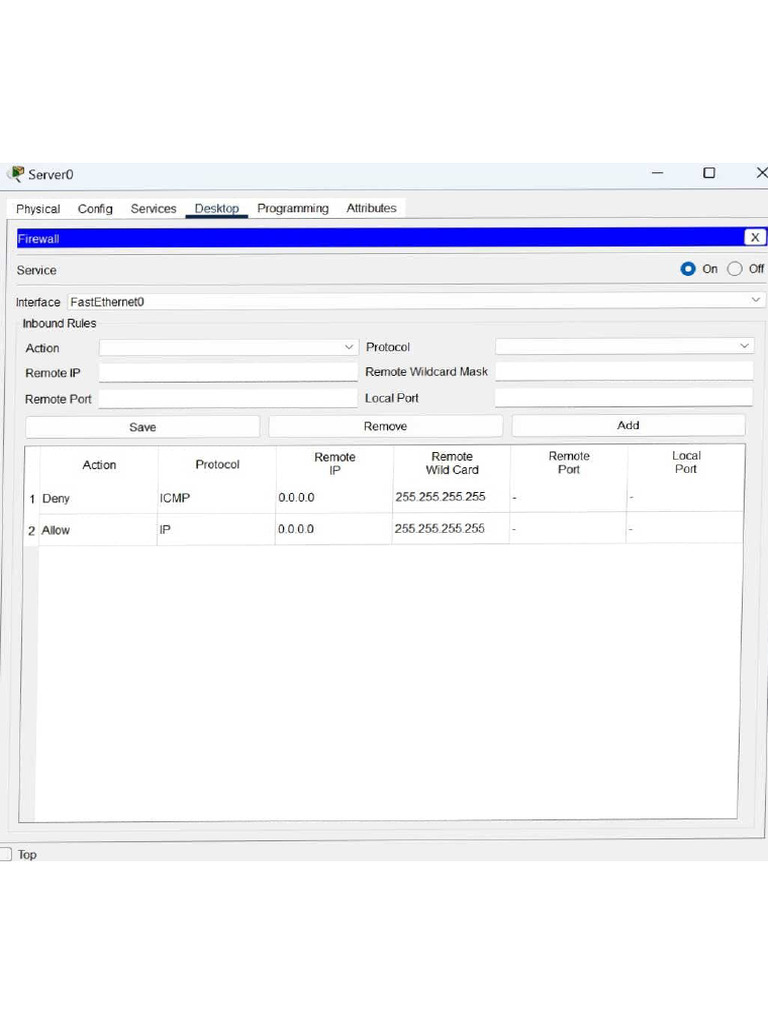Image resolution: width=768 pixels, height=1024 pixels.
Task: Turn the firewall service On
Action: coord(688,269)
